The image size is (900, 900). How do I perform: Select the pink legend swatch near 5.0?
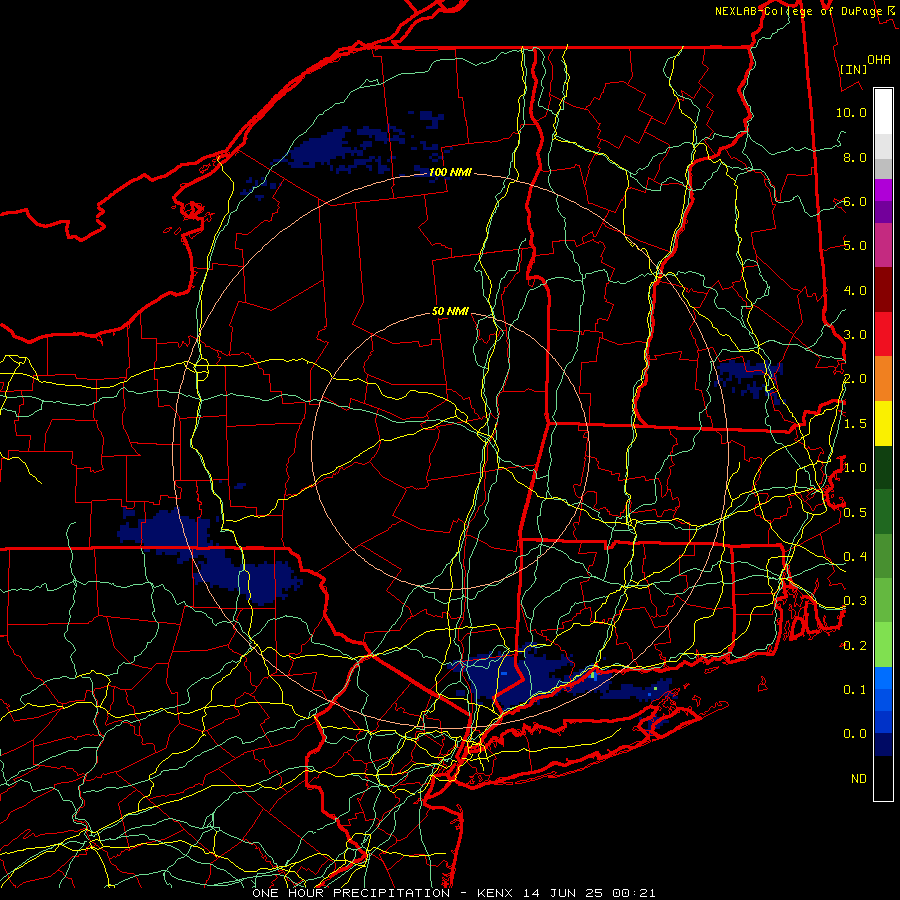(x=883, y=245)
